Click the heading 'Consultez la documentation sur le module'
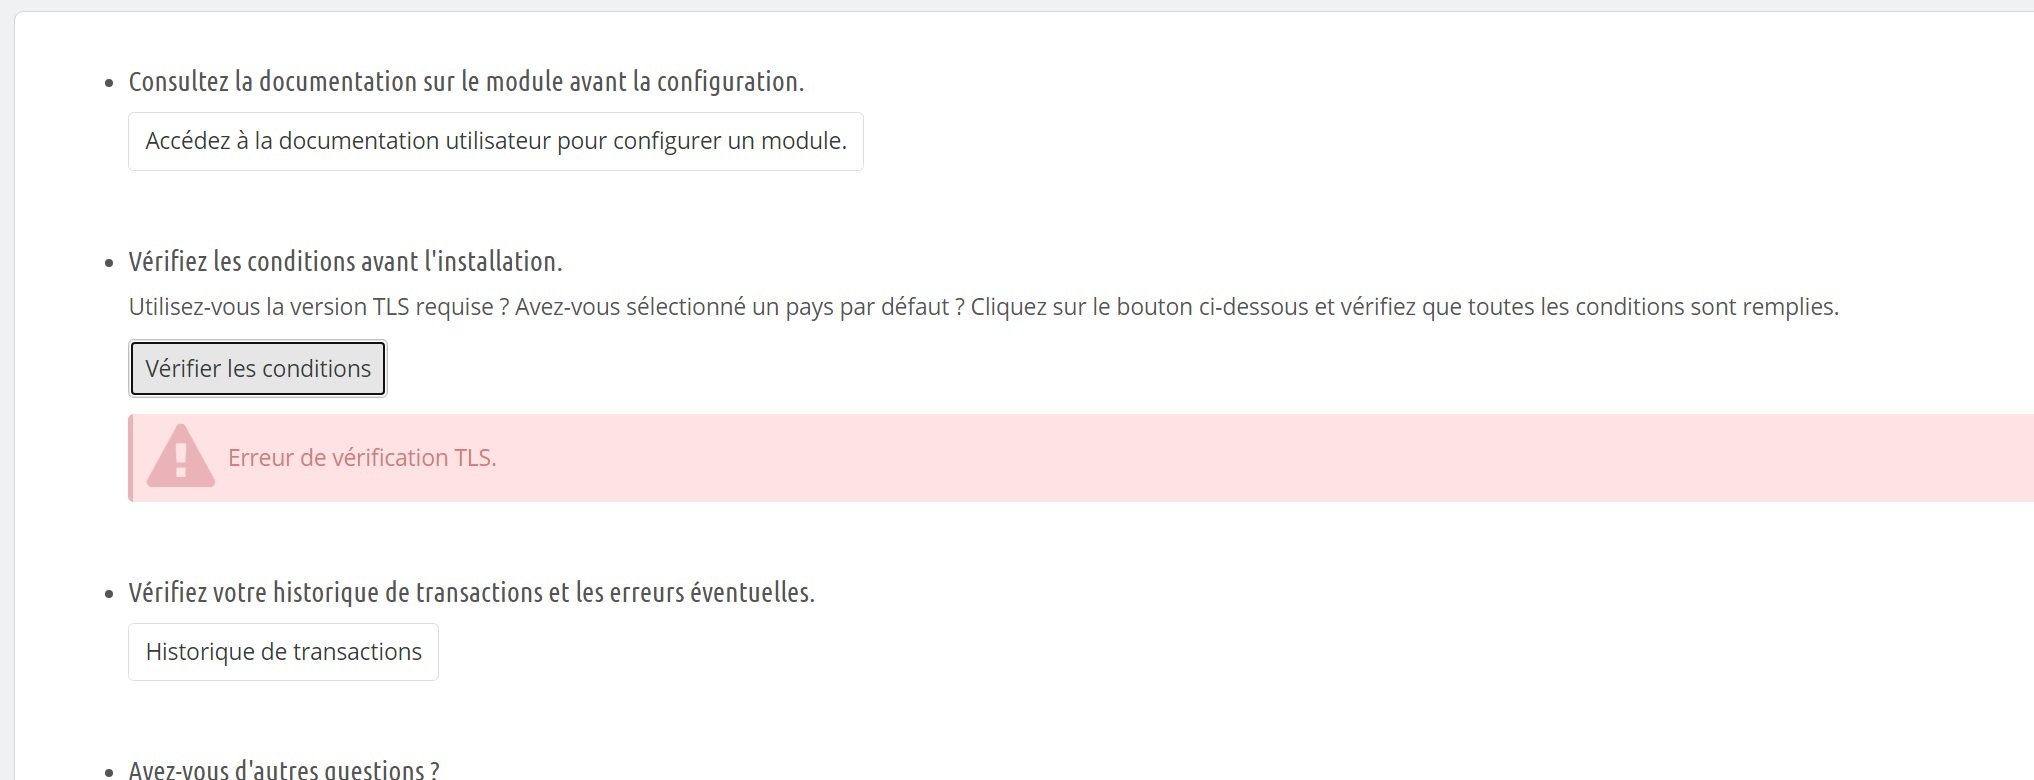Image resolution: width=2034 pixels, height=780 pixels. pos(466,82)
